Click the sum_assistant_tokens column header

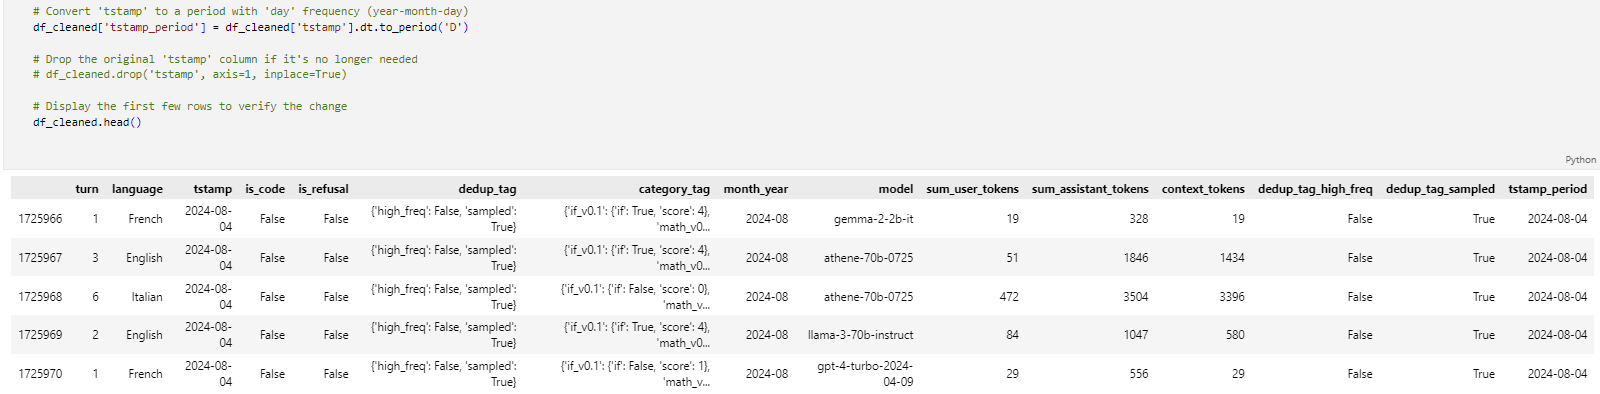[x=1090, y=189]
